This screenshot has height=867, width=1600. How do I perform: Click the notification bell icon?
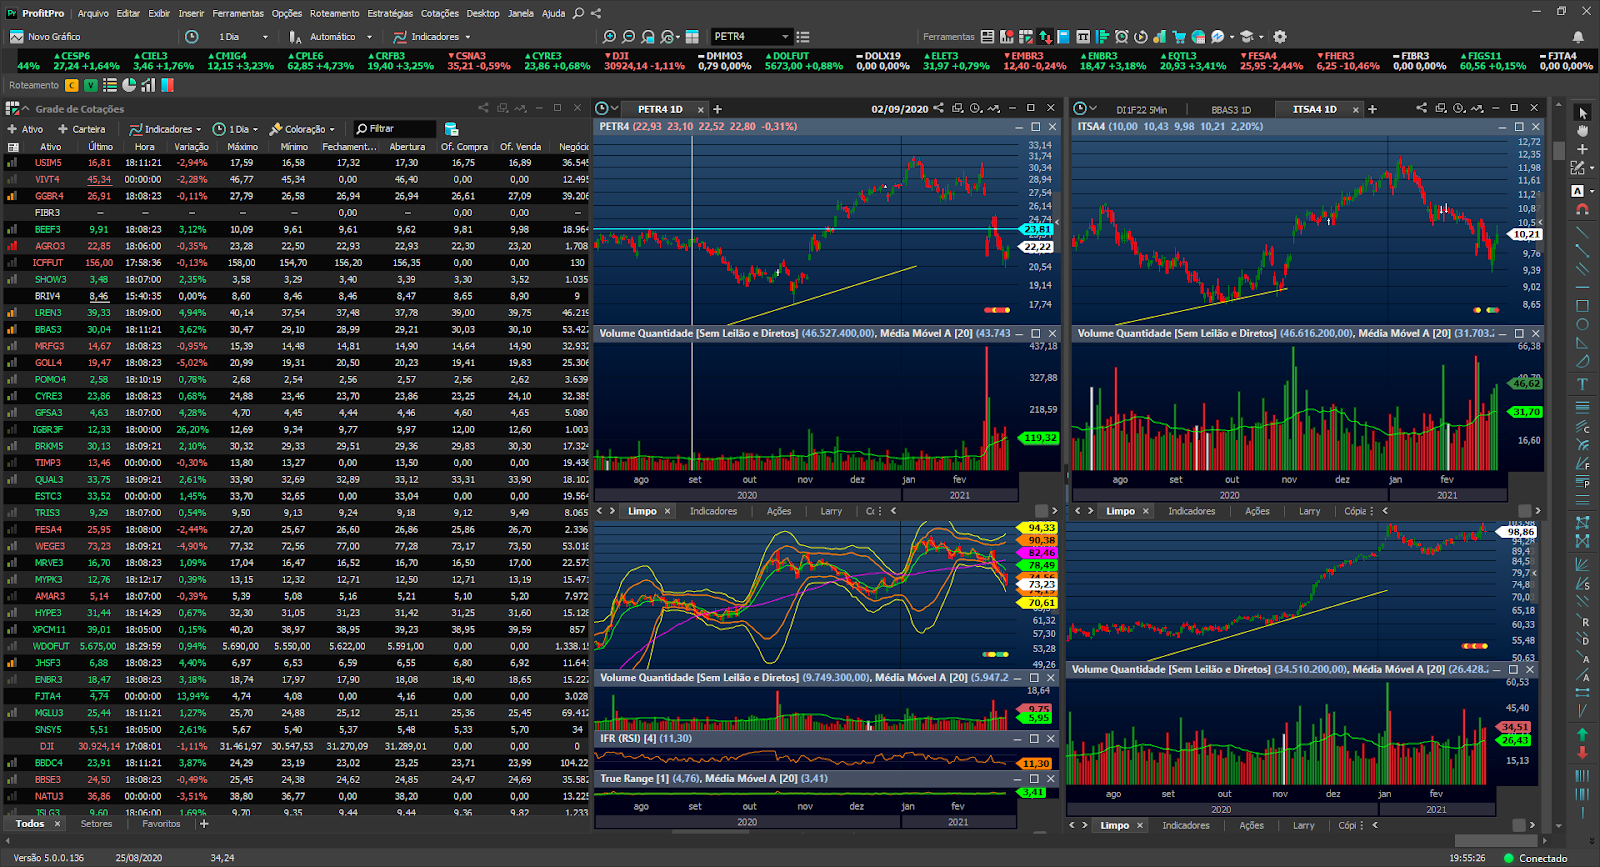(1578, 37)
